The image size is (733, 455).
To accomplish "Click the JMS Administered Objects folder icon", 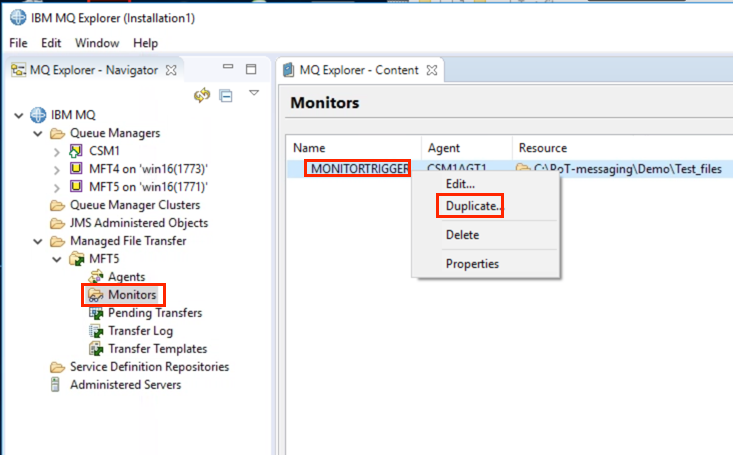I will [57, 224].
